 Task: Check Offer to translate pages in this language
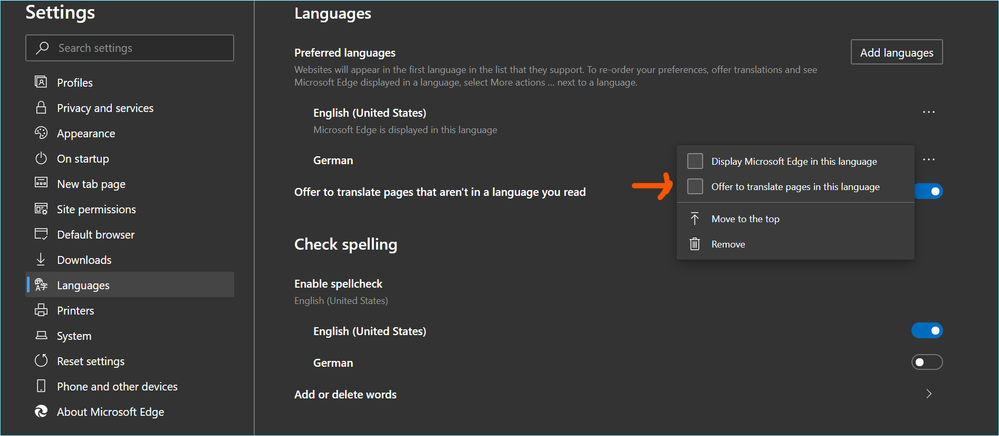tap(695, 187)
